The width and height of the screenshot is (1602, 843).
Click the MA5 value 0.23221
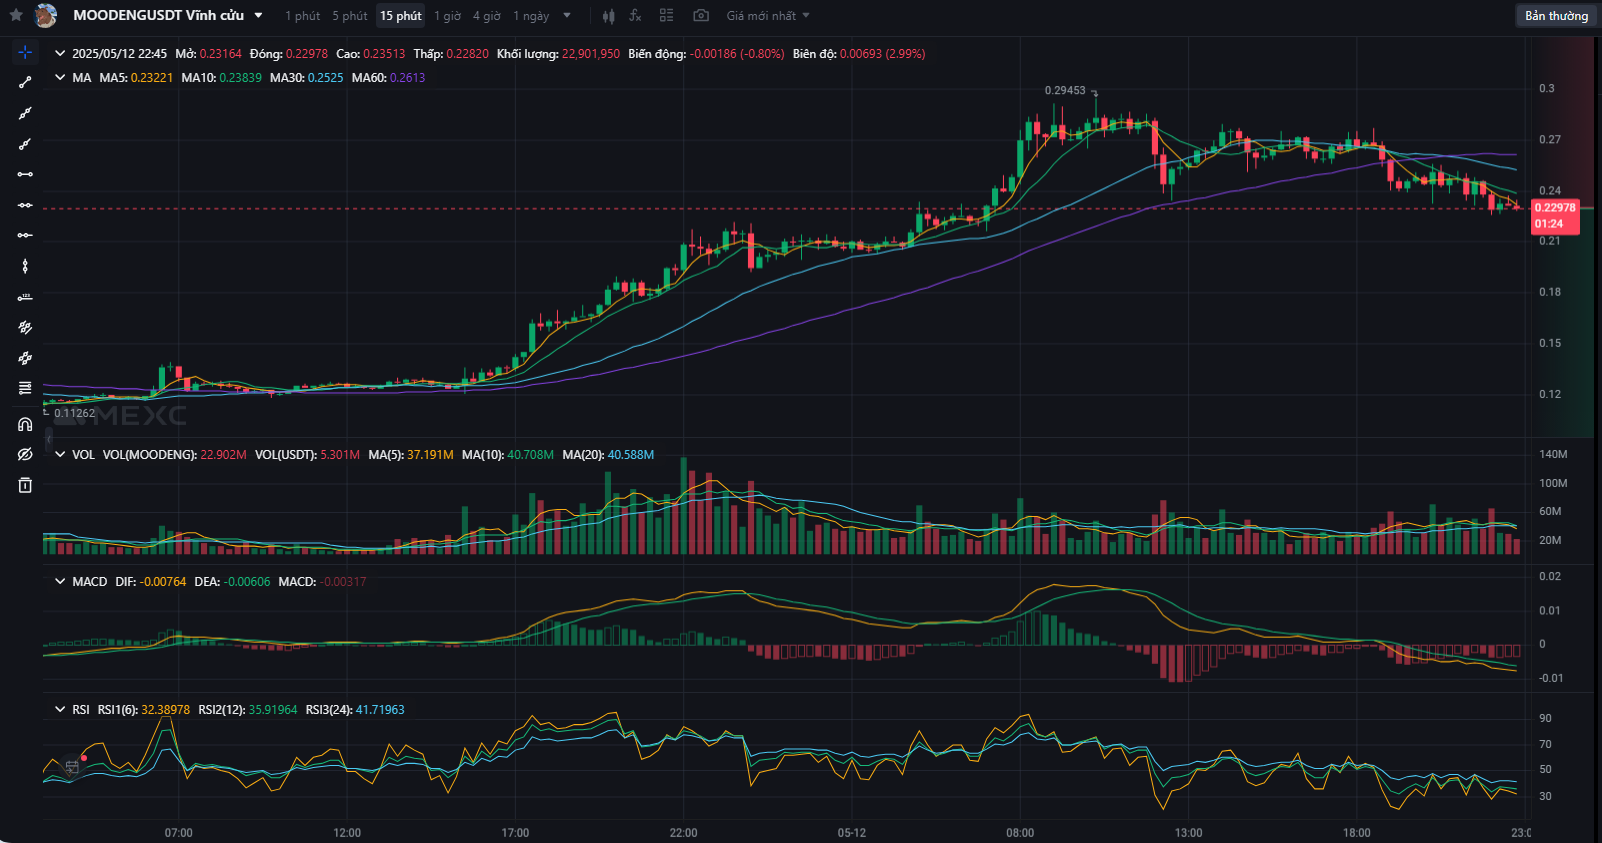tap(152, 78)
